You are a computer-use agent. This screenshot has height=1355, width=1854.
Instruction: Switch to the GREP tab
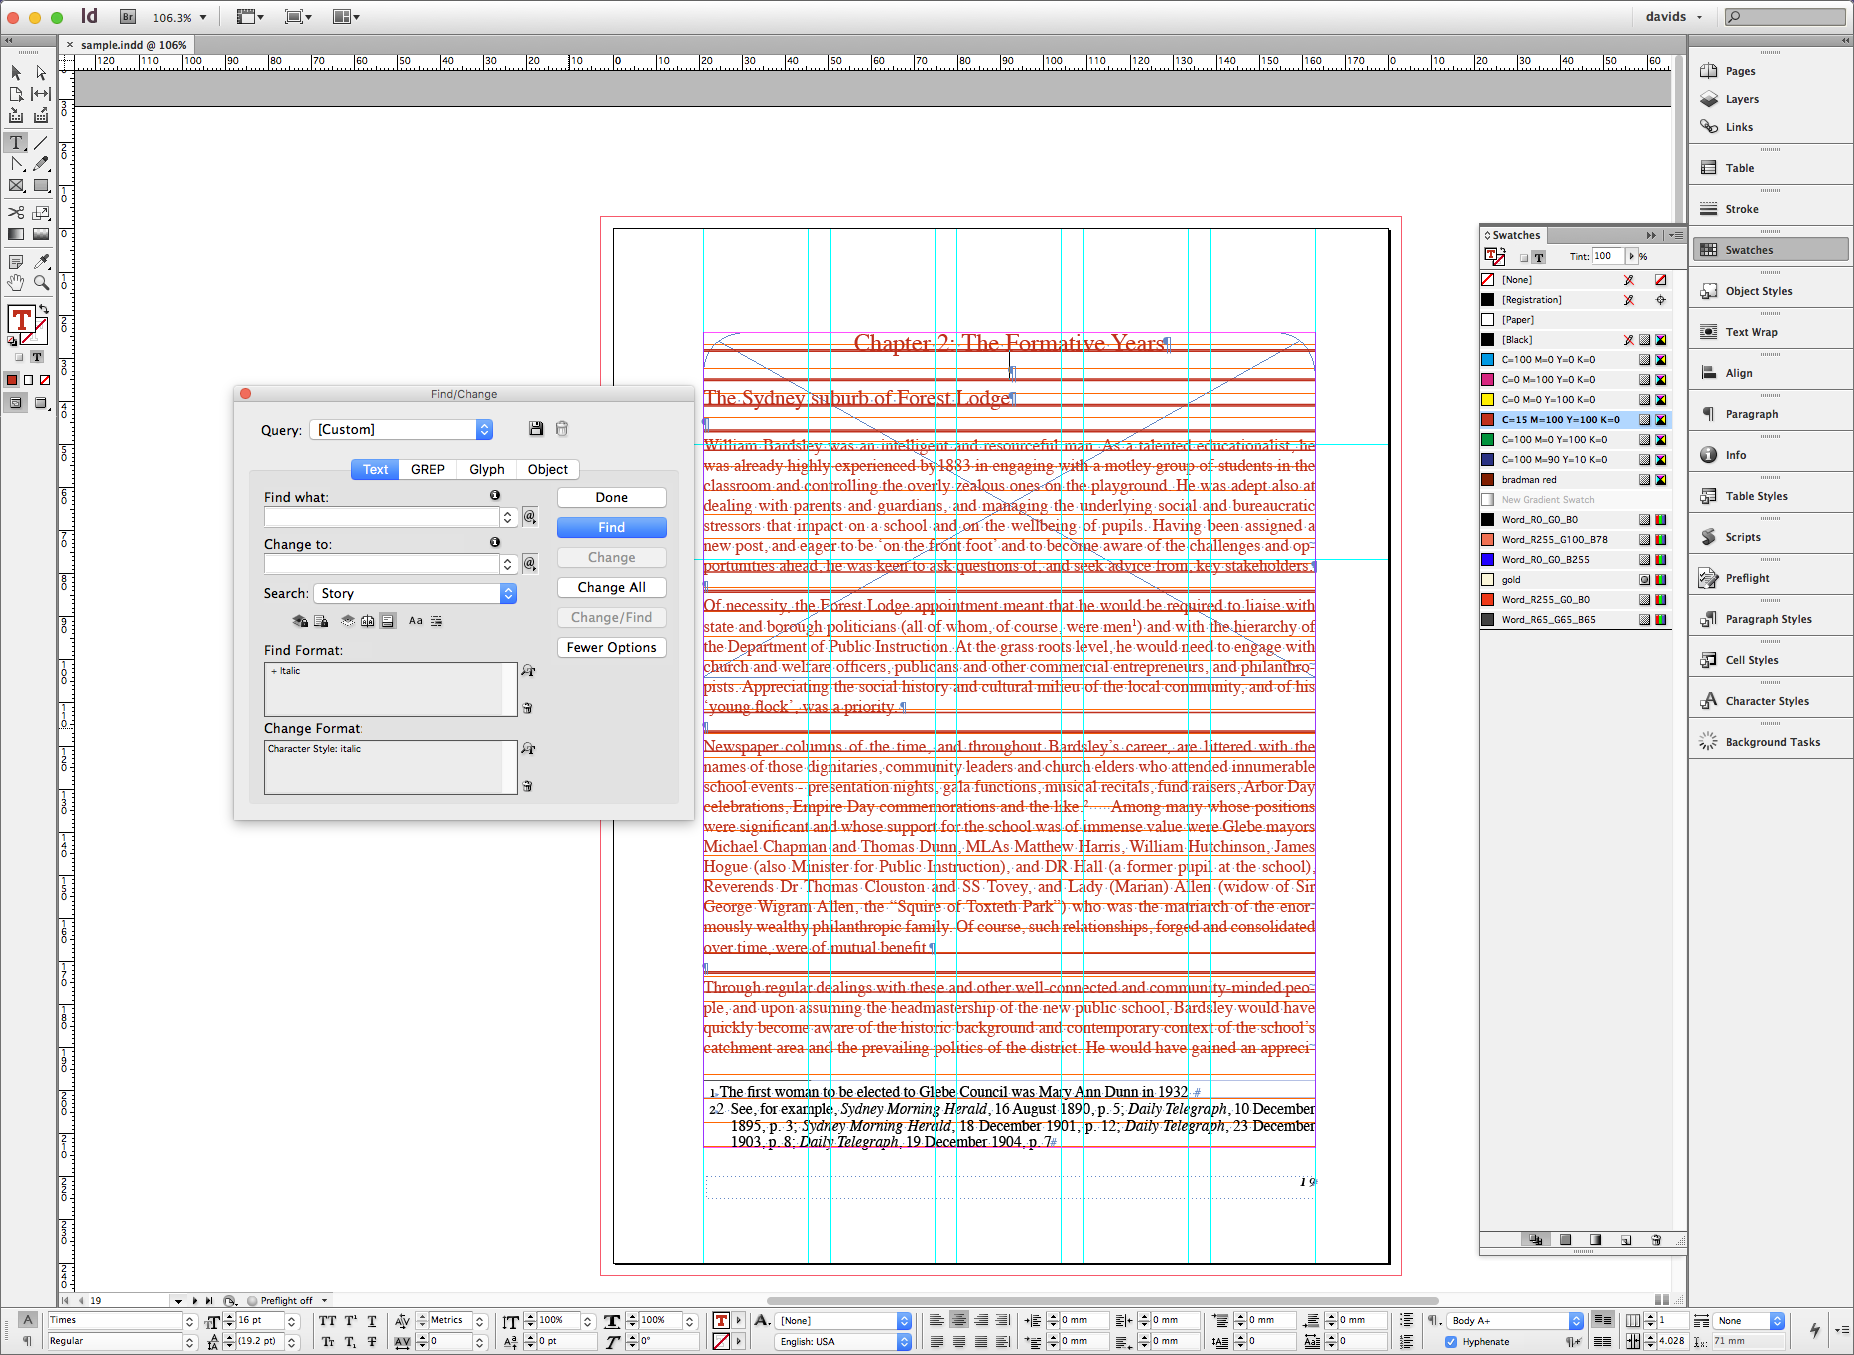coord(428,470)
